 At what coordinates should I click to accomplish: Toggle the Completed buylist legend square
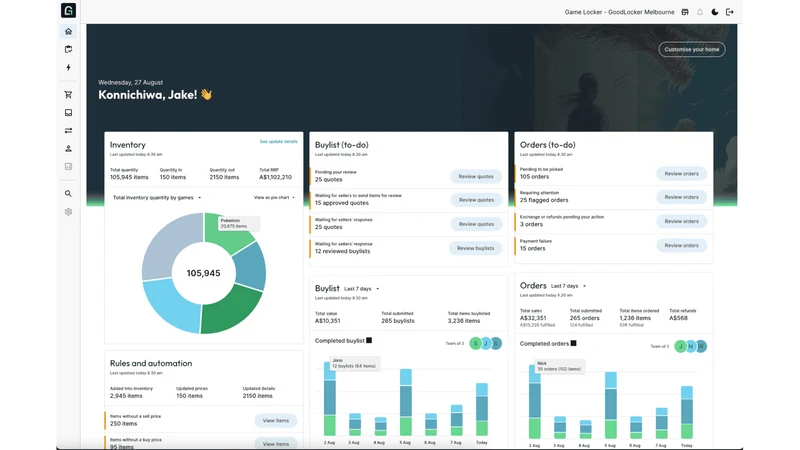pyautogui.click(x=369, y=340)
